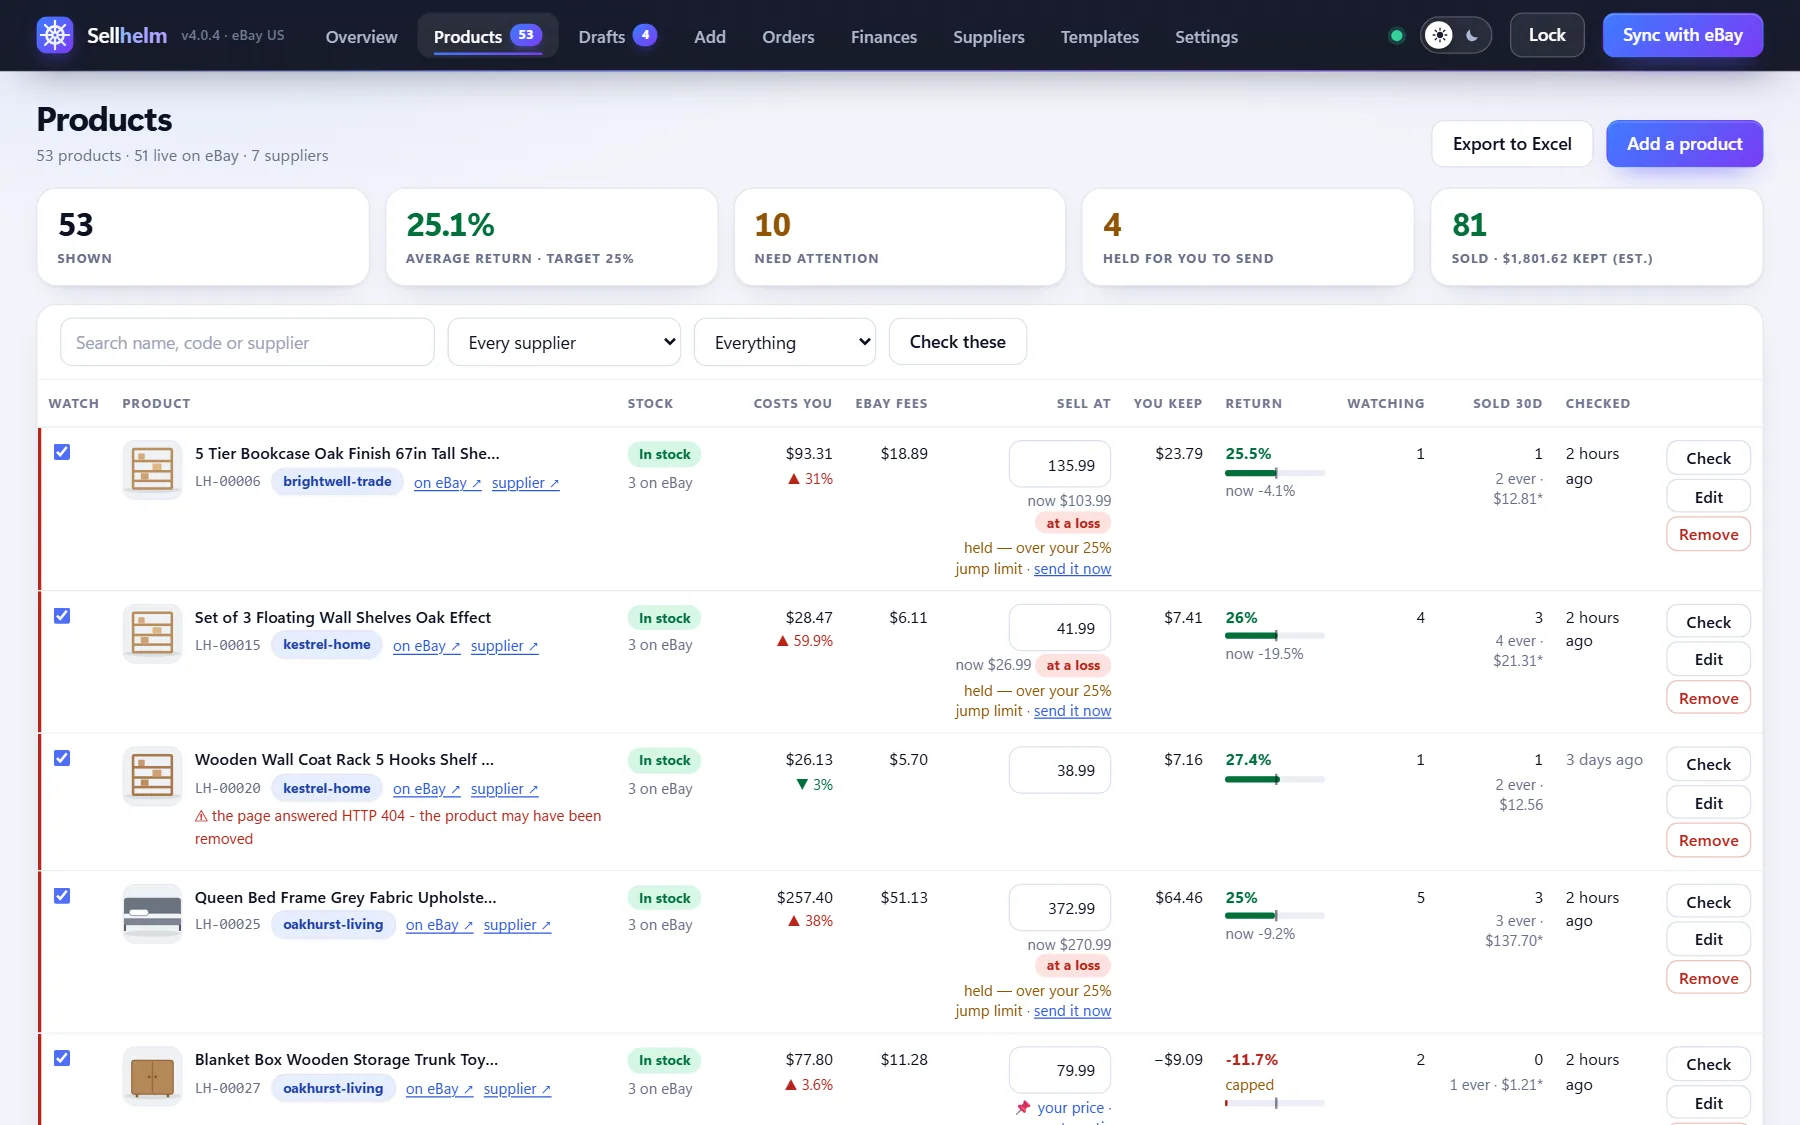This screenshot has width=1800, height=1125.
Task: Check the 5 Tier Bookcase row
Action: tap(1708, 458)
